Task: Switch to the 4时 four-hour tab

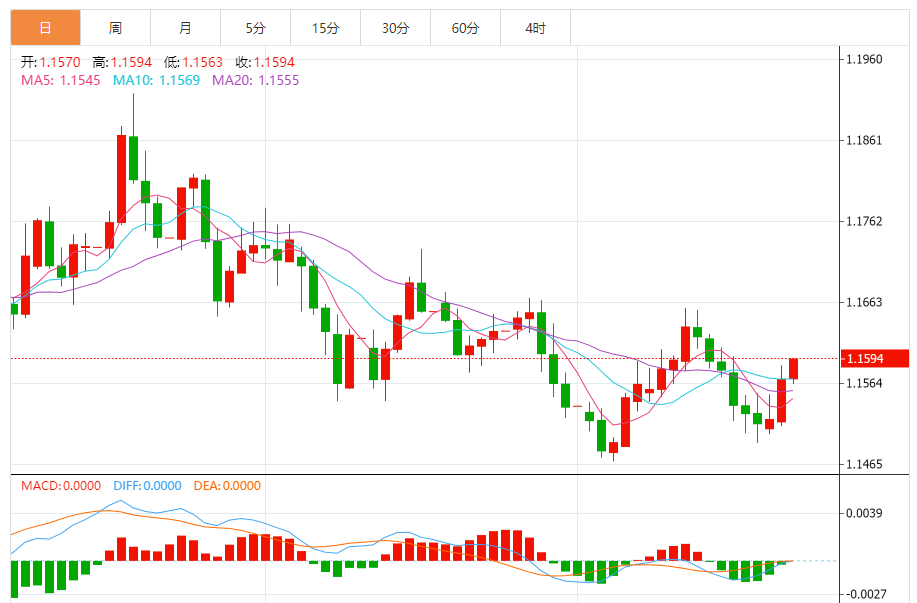Action: [535, 27]
